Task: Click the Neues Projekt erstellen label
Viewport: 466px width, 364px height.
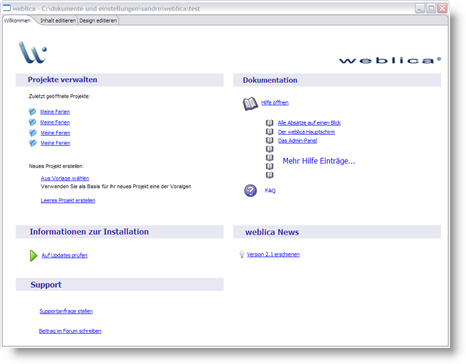Action: (56, 166)
